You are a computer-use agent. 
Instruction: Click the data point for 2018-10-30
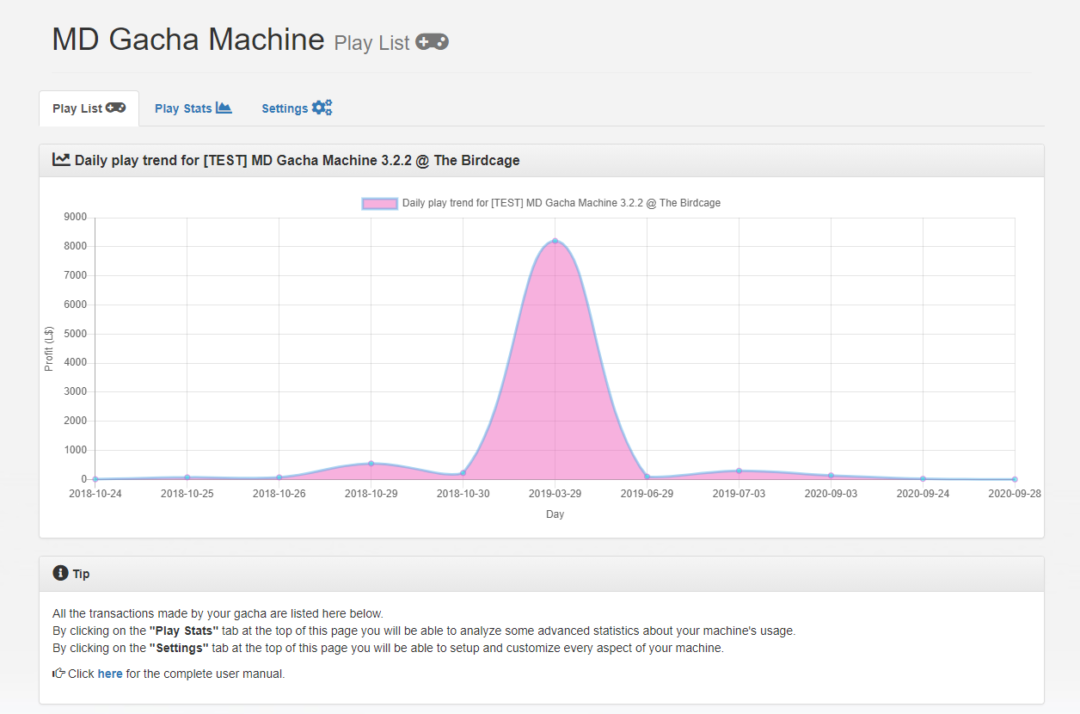(463, 473)
